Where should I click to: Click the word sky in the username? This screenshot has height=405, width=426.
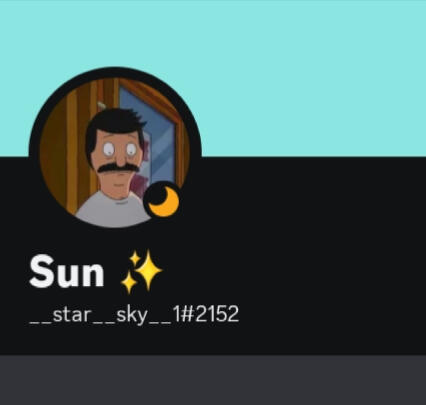tap(131, 315)
